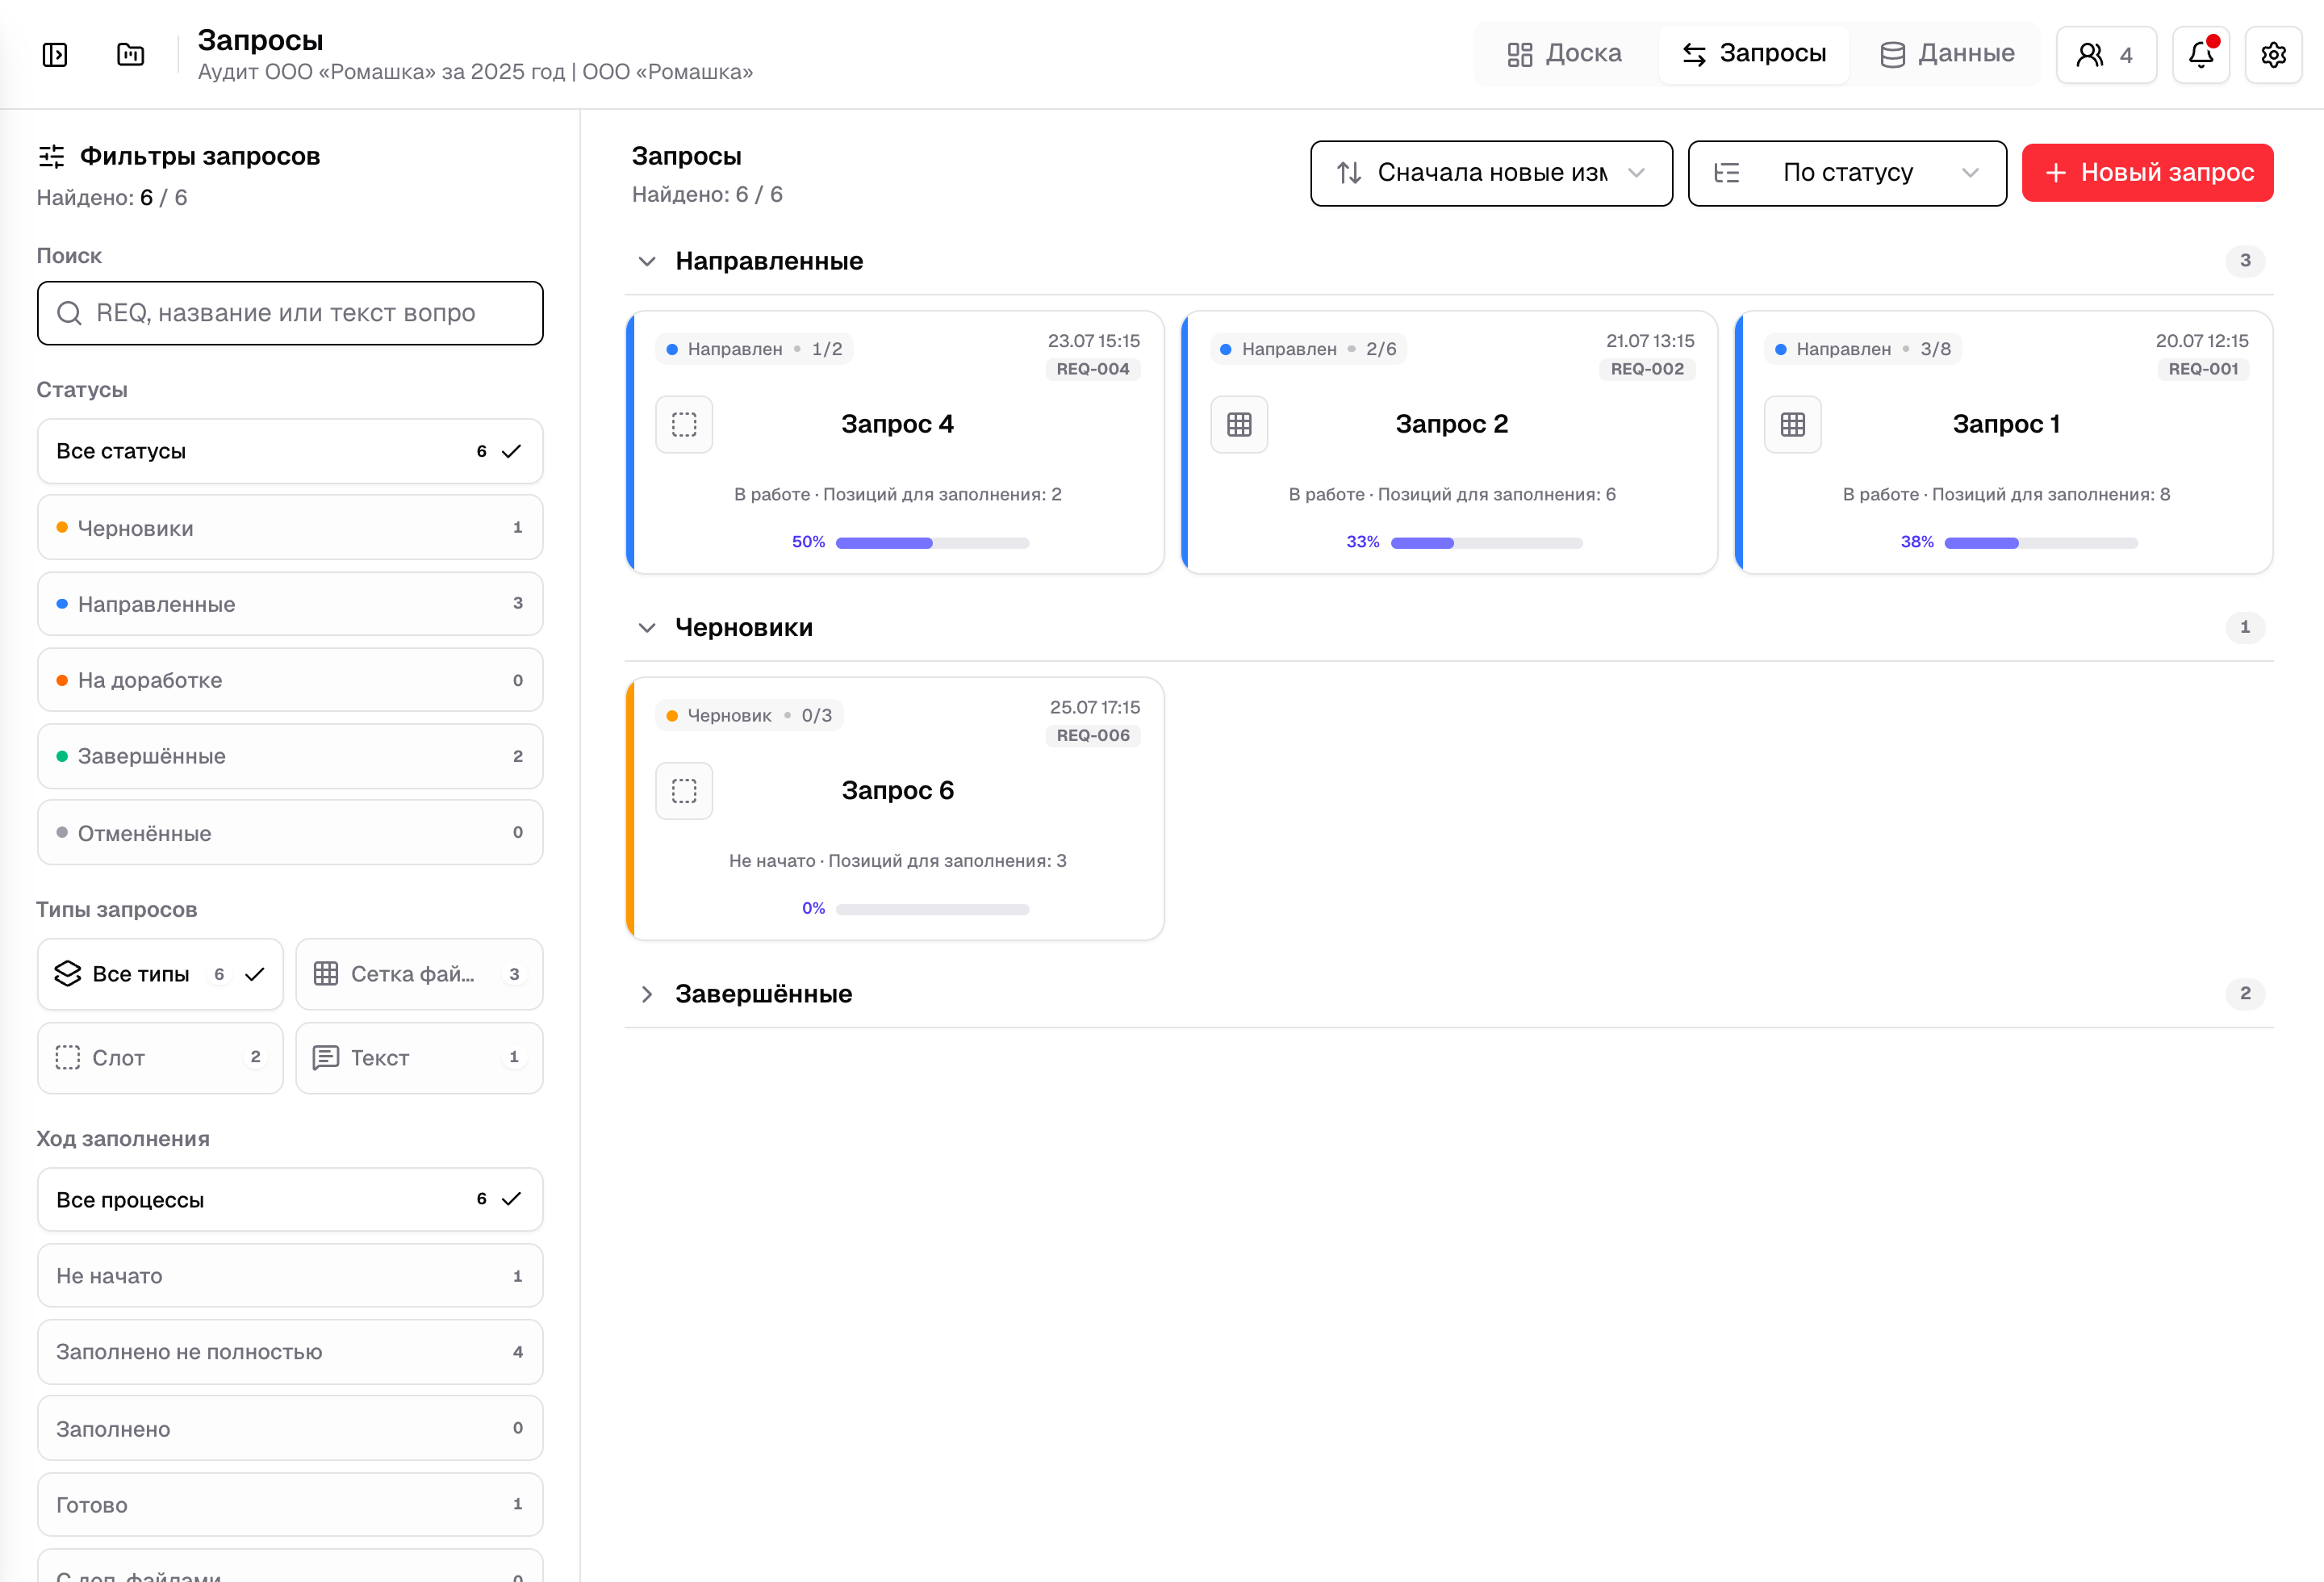
Task: Expand the Завершённые group
Action: [x=647, y=994]
